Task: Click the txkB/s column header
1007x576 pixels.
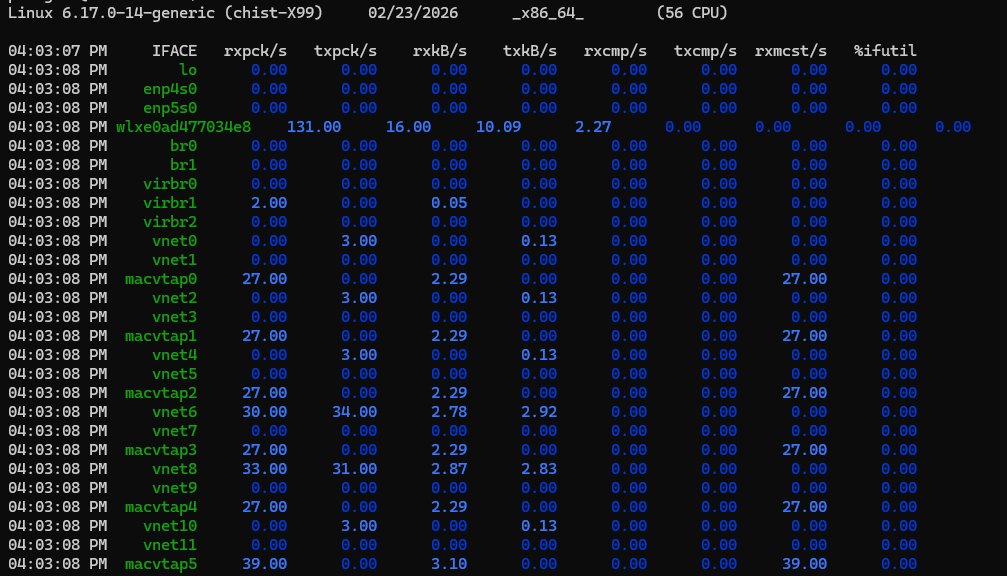Action: (530, 51)
